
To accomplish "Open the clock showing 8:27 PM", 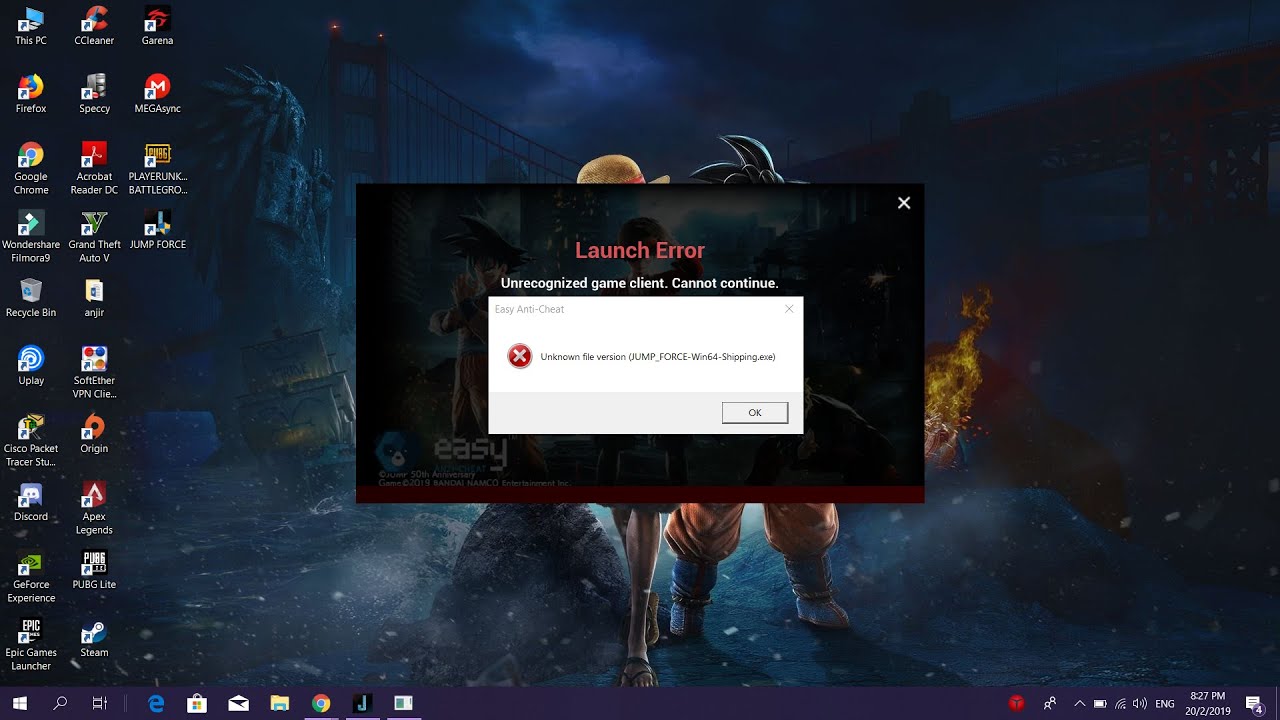I will pyautogui.click(x=1208, y=703).
